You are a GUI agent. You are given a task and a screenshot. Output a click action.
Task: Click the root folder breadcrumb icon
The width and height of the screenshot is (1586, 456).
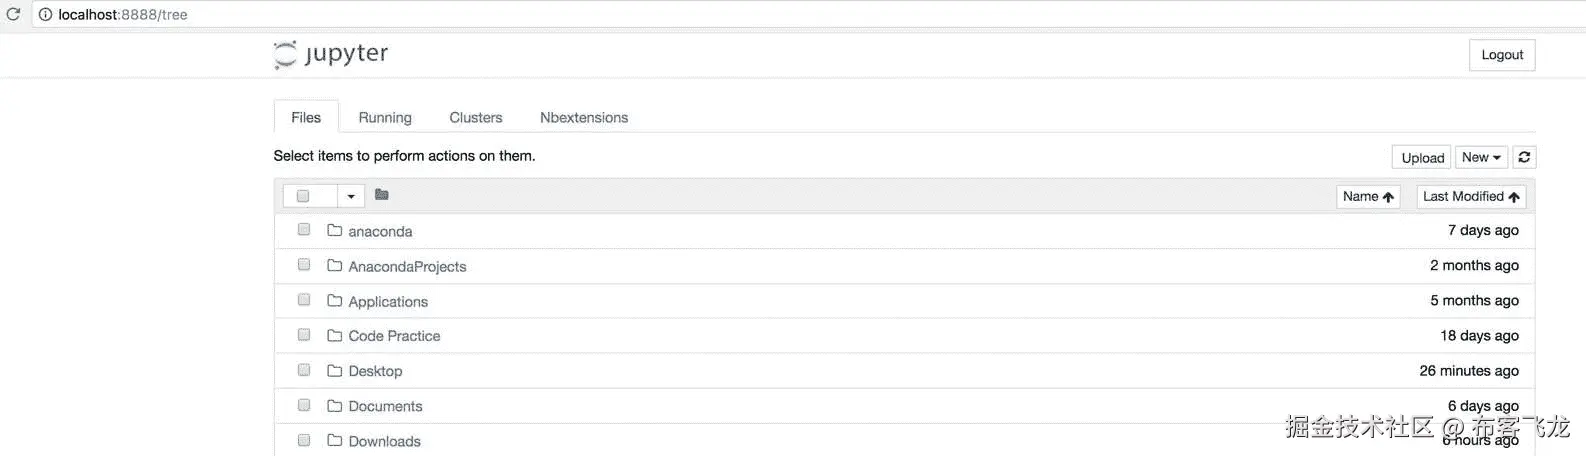pos(381,195)
